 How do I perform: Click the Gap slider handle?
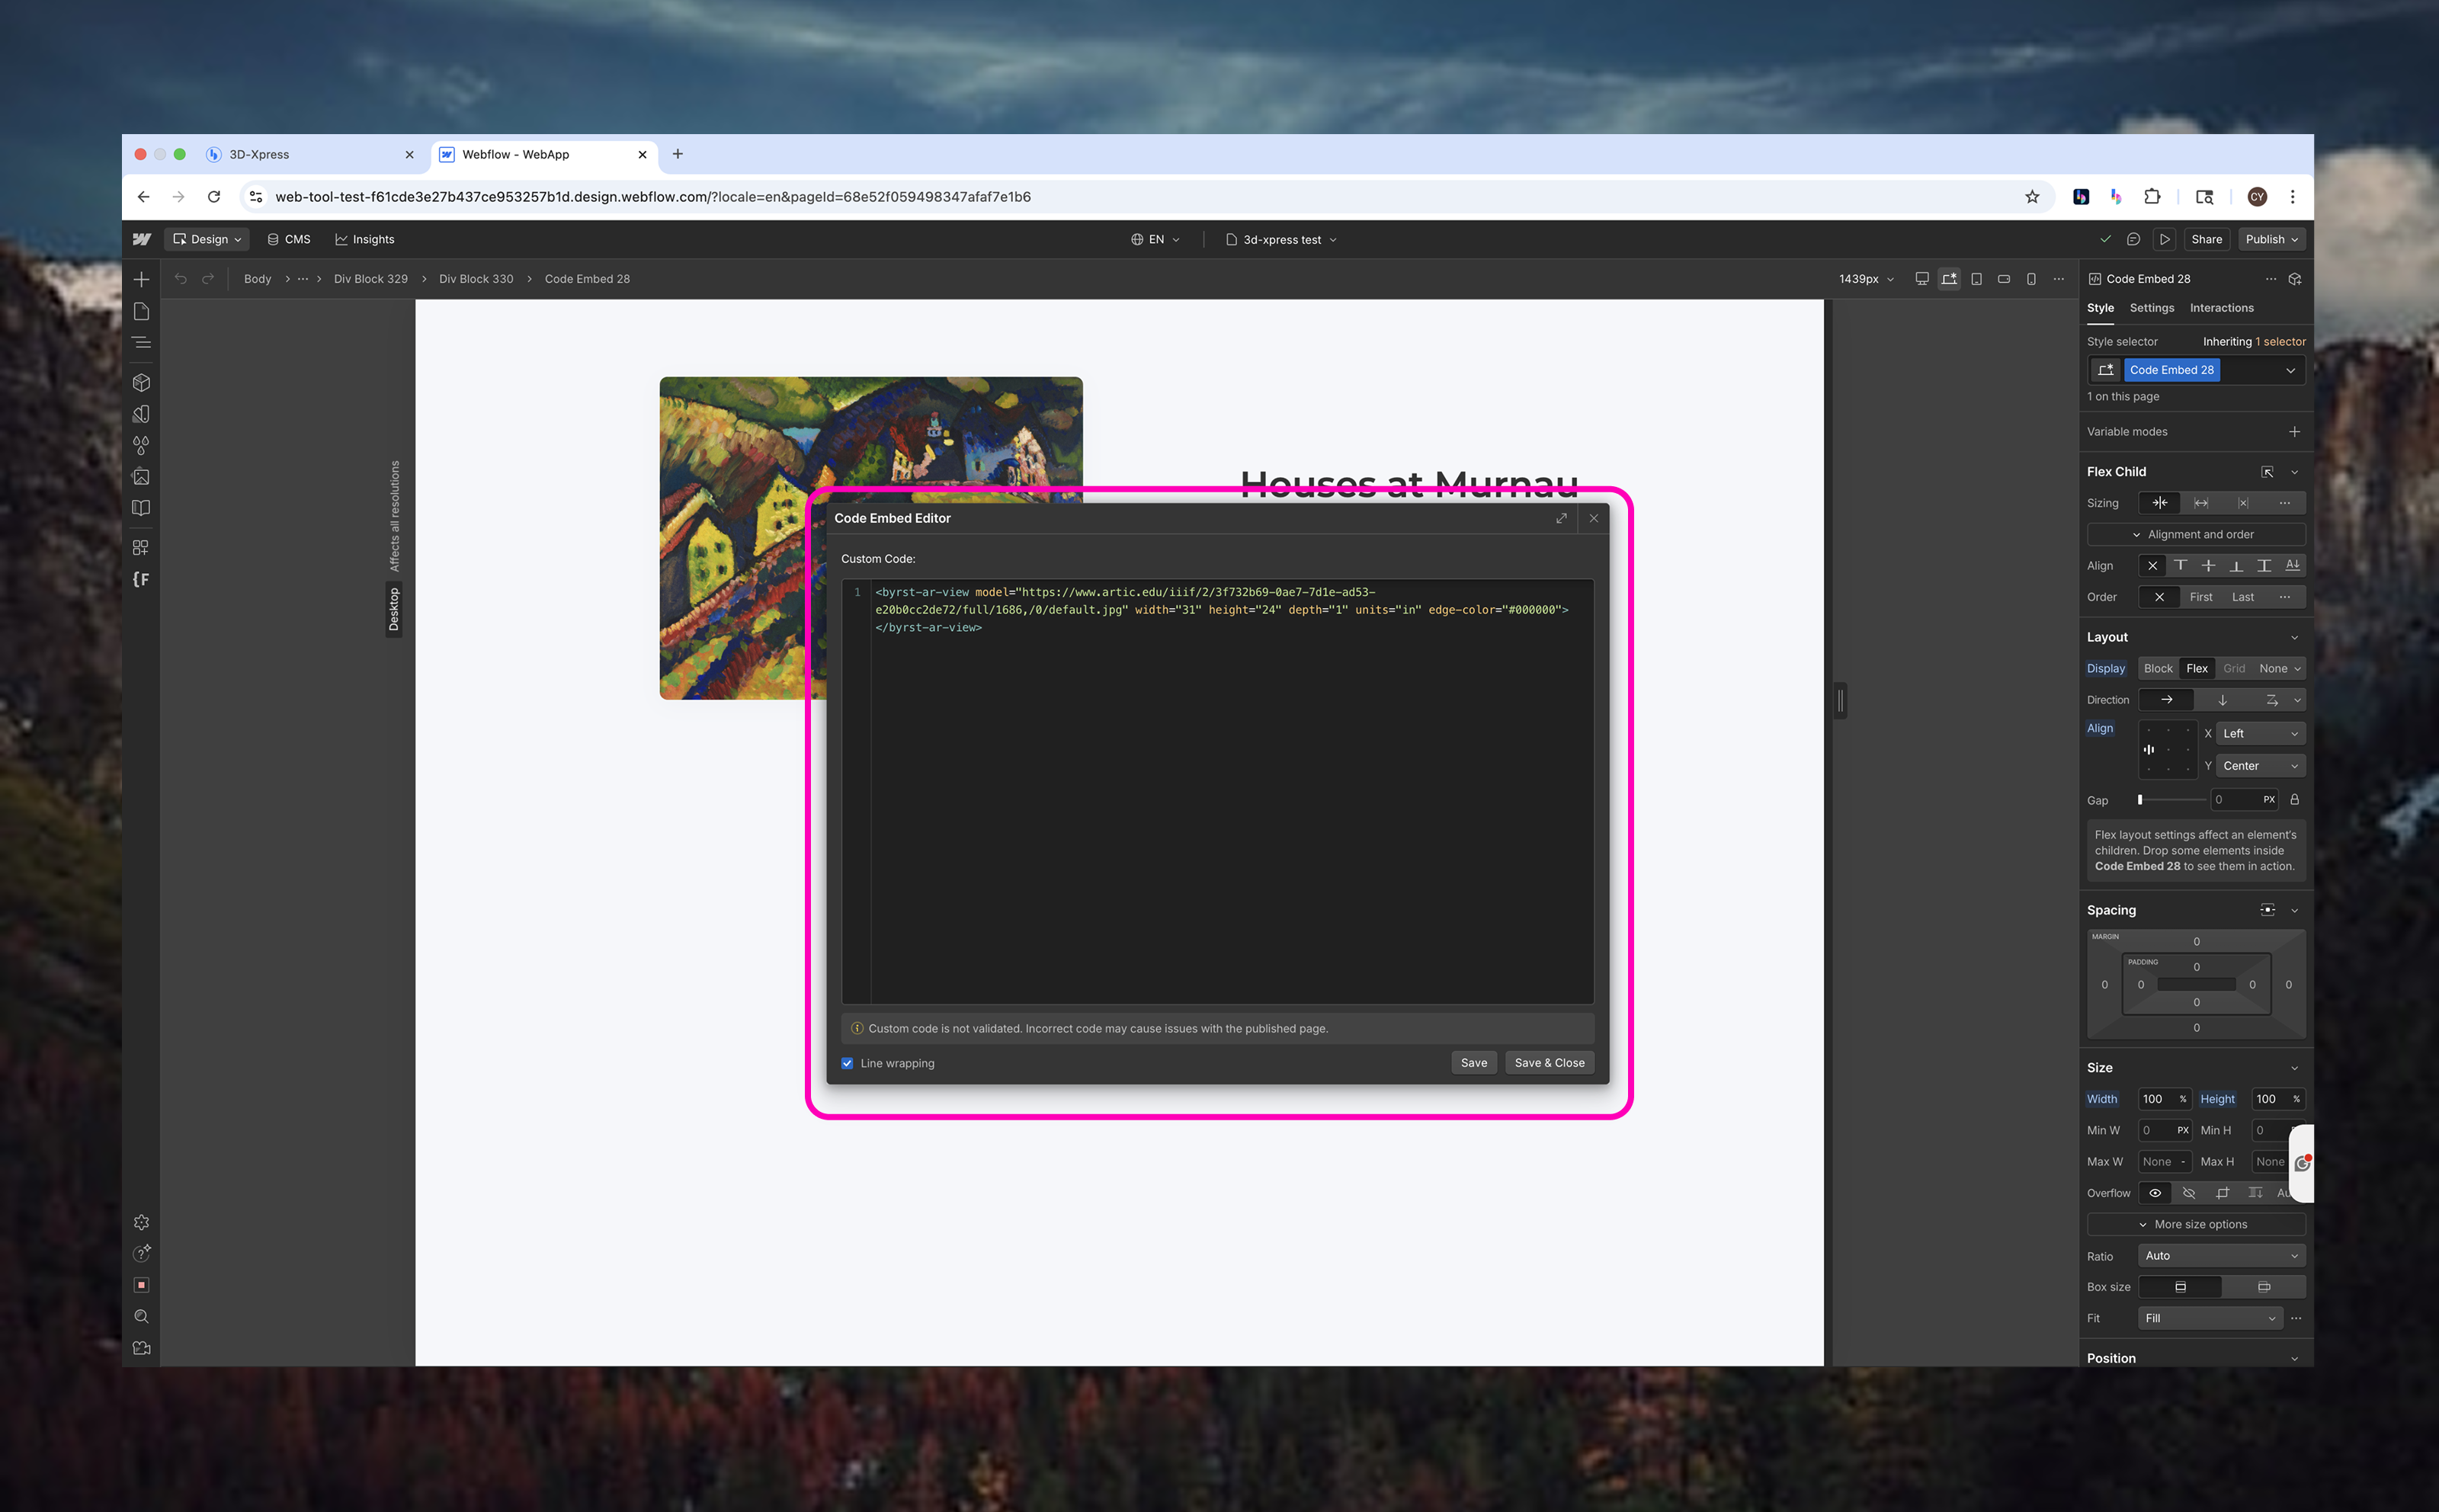(x=2140, y=800)
